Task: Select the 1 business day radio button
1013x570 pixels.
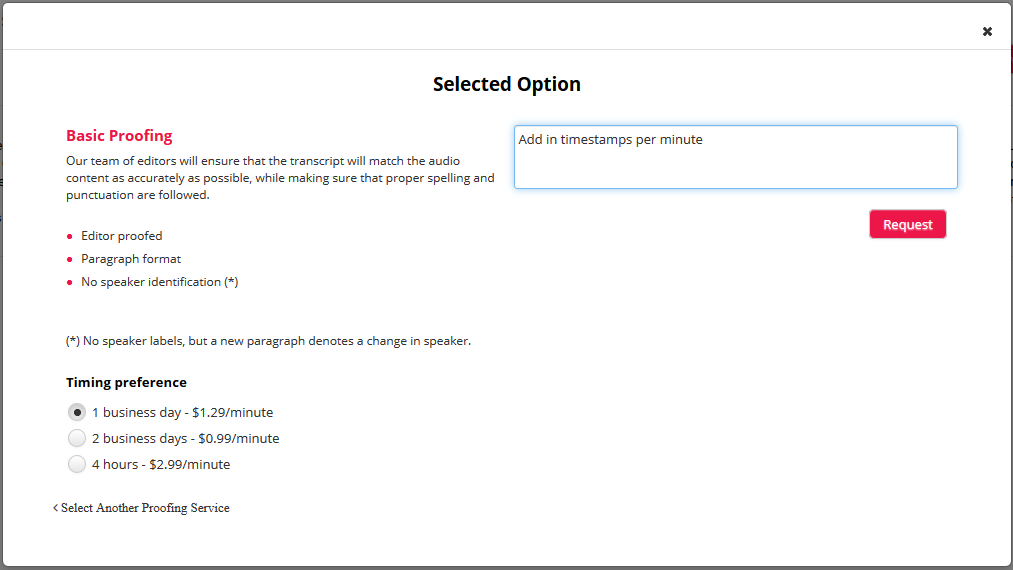Action: [x=77, y=412]
